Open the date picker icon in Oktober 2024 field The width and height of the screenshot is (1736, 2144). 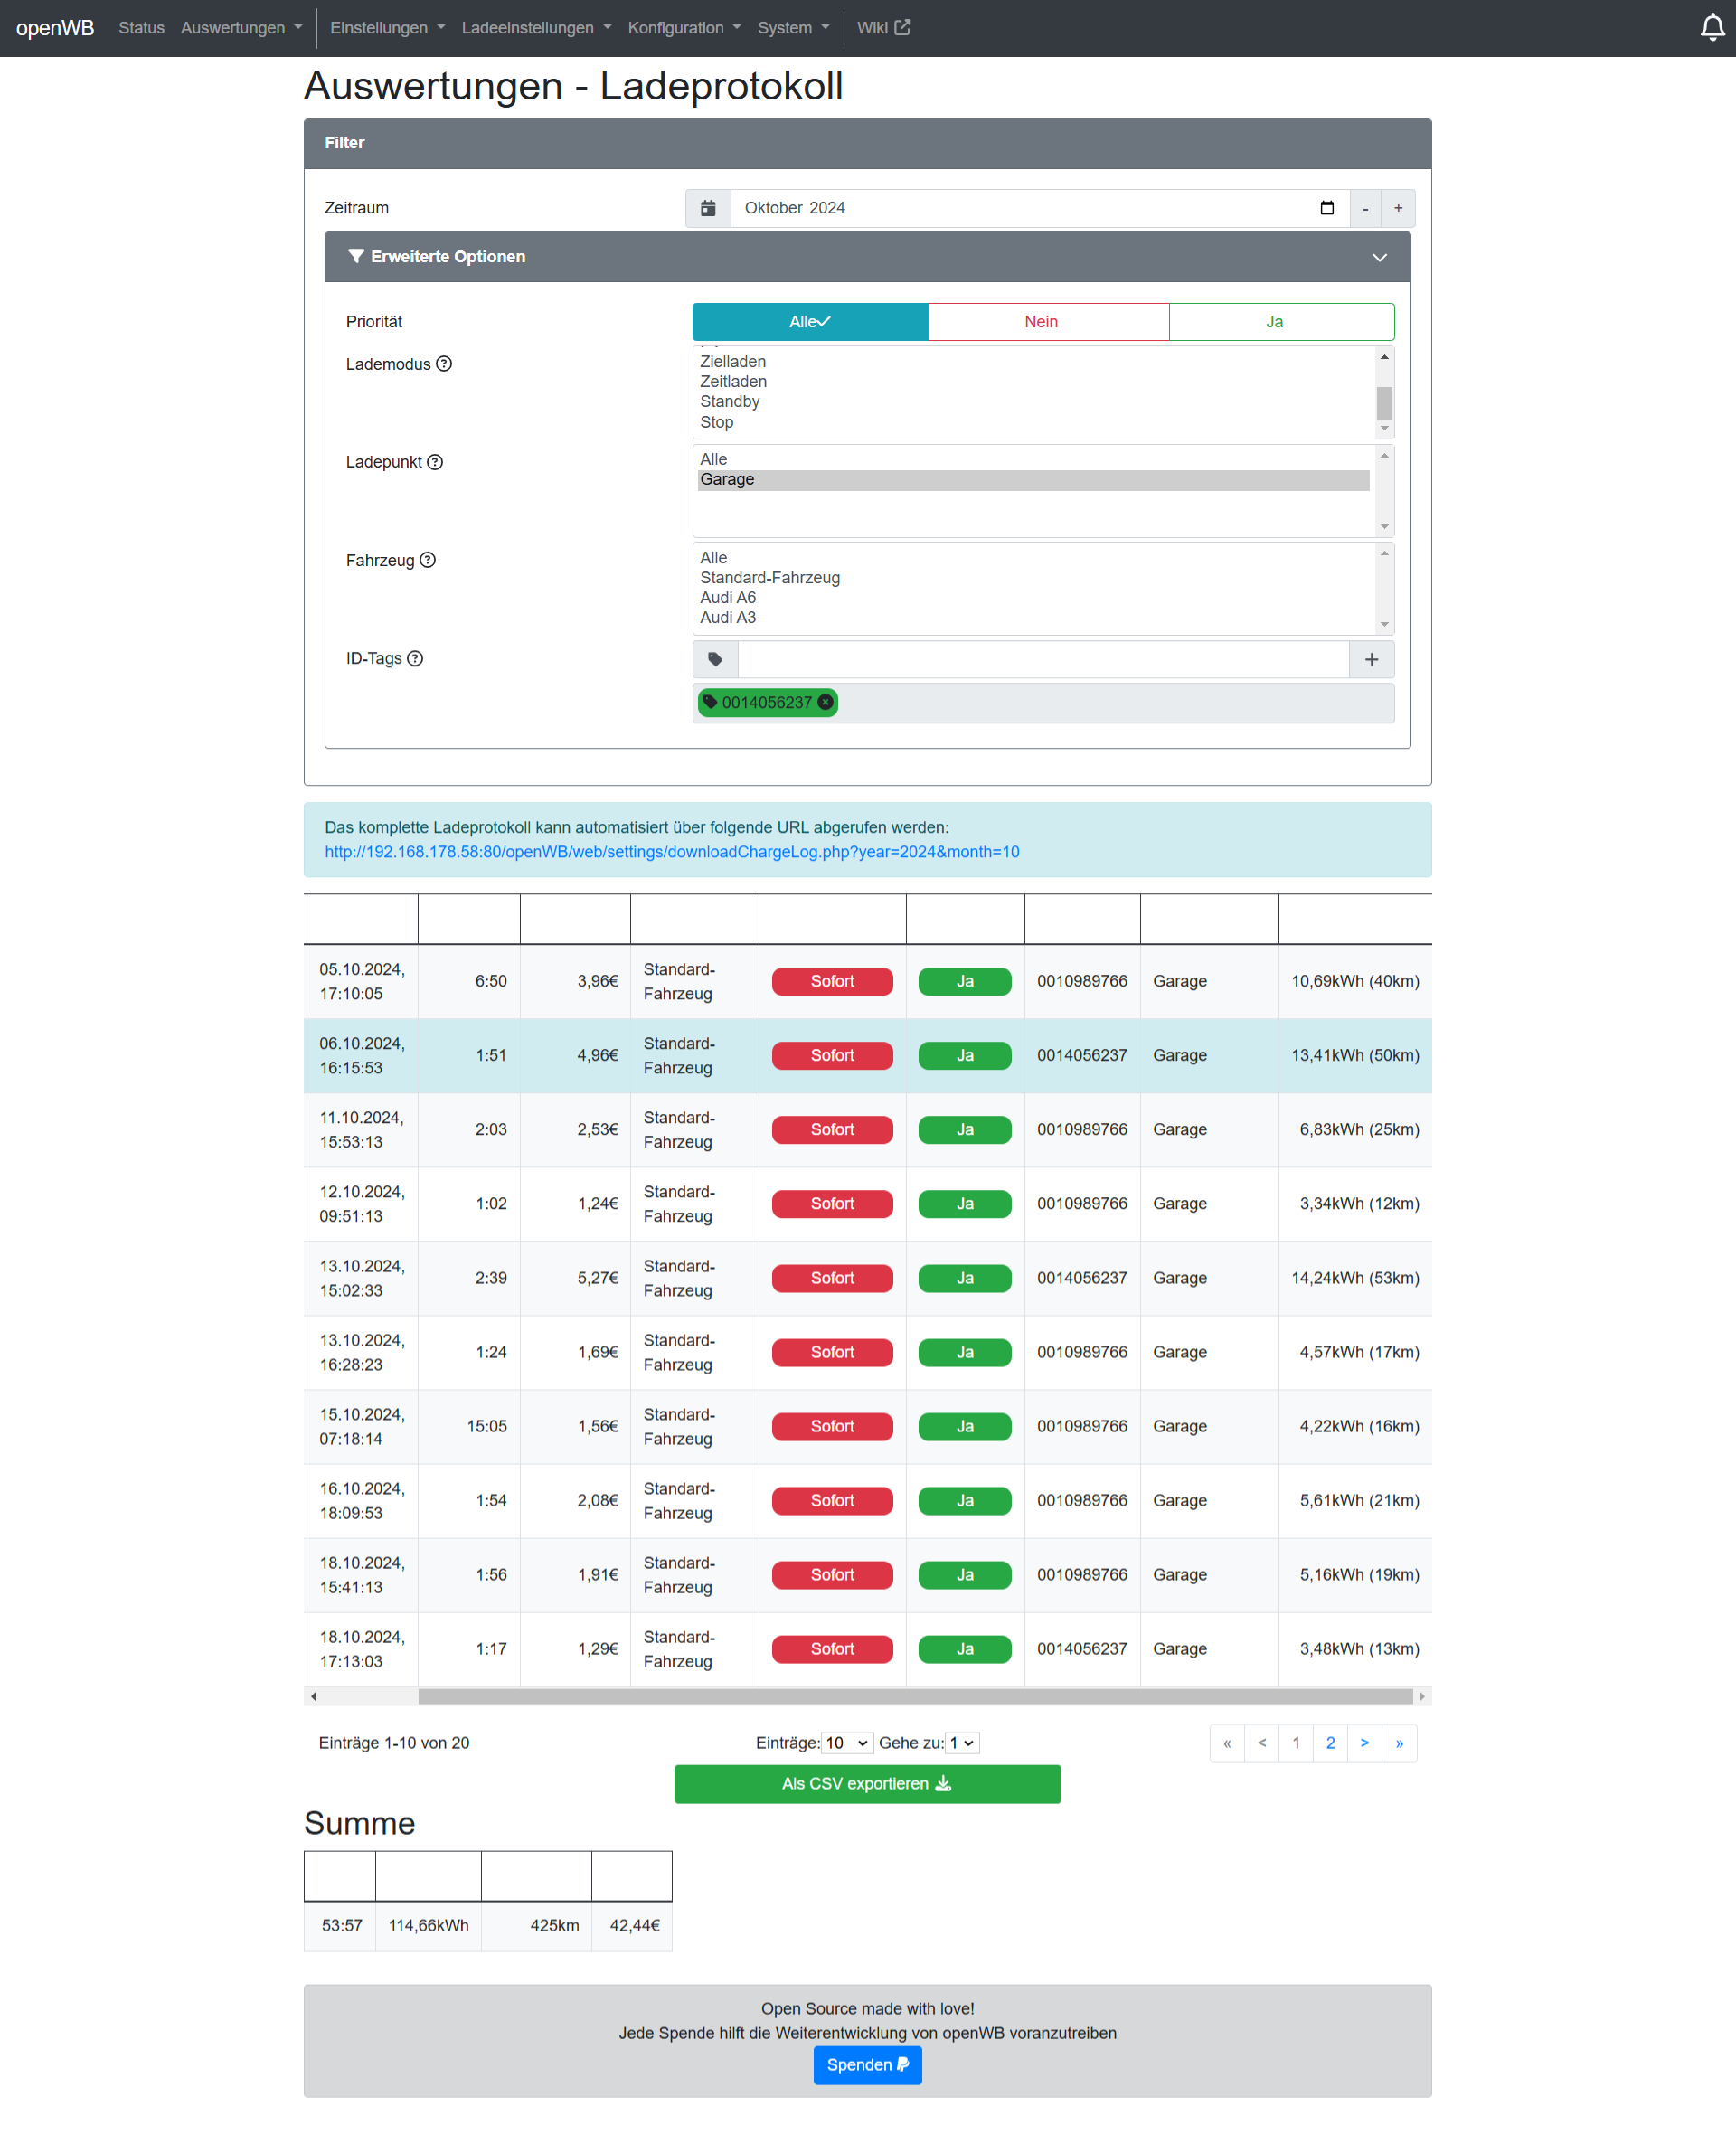[x=1326, y=208]
